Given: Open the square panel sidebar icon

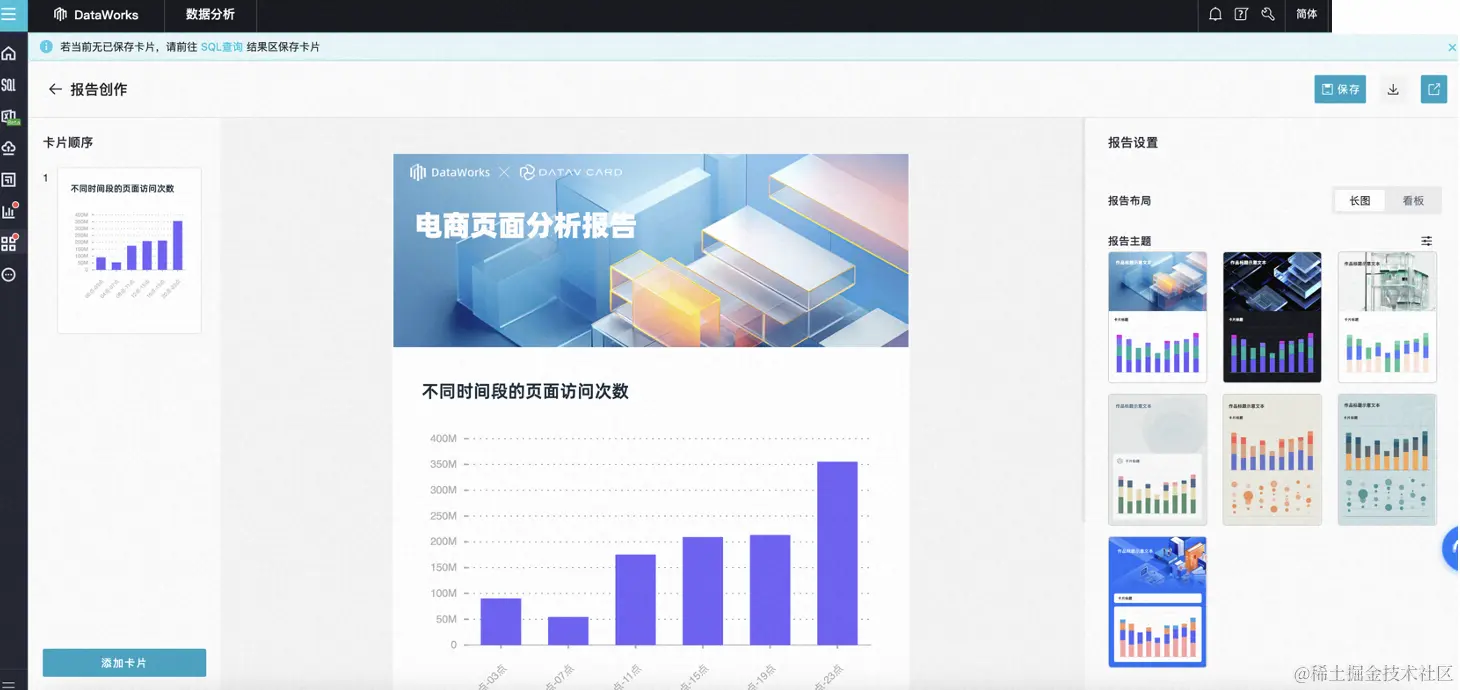Looking at the screenshot, I should (9, 180).
